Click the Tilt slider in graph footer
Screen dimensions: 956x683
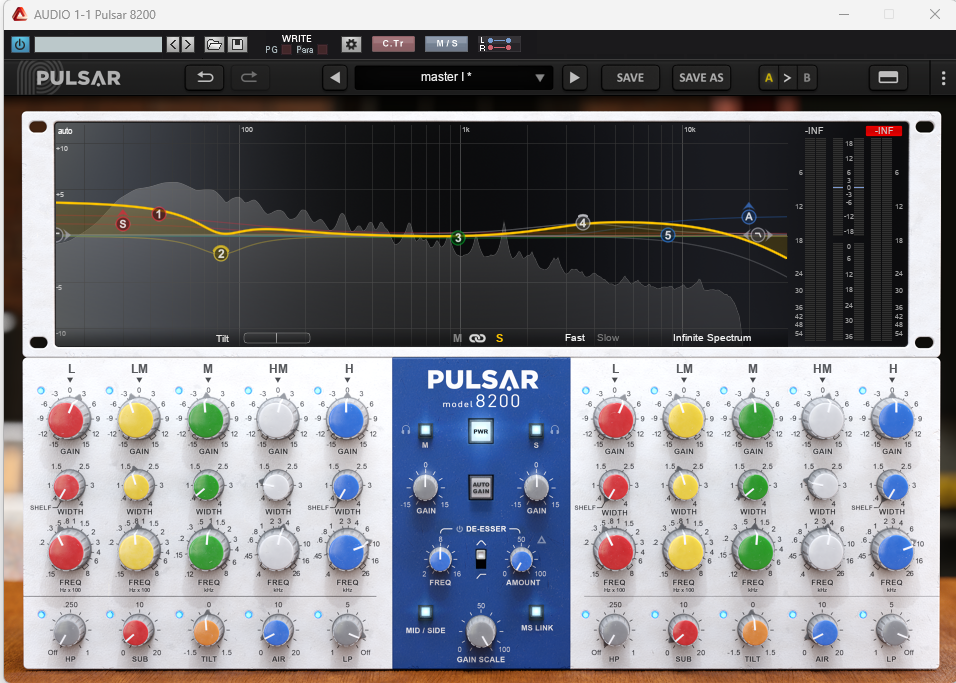[x=277, y=338]
